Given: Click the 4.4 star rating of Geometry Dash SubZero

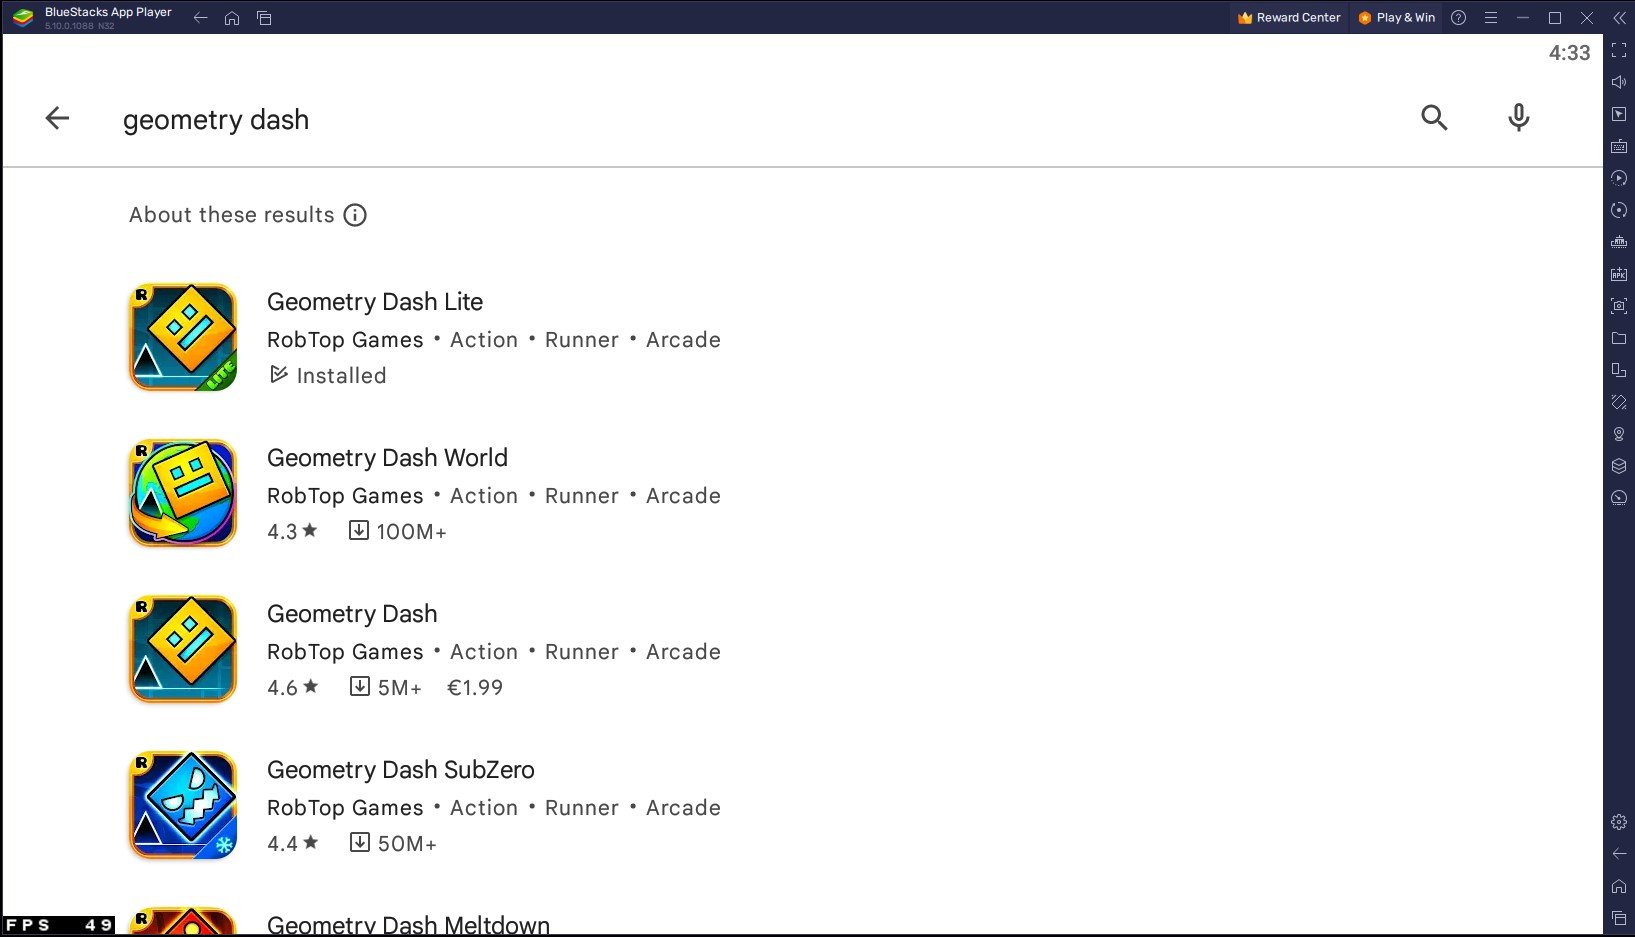Looking at the screenshot, I should tap(292, 844).
